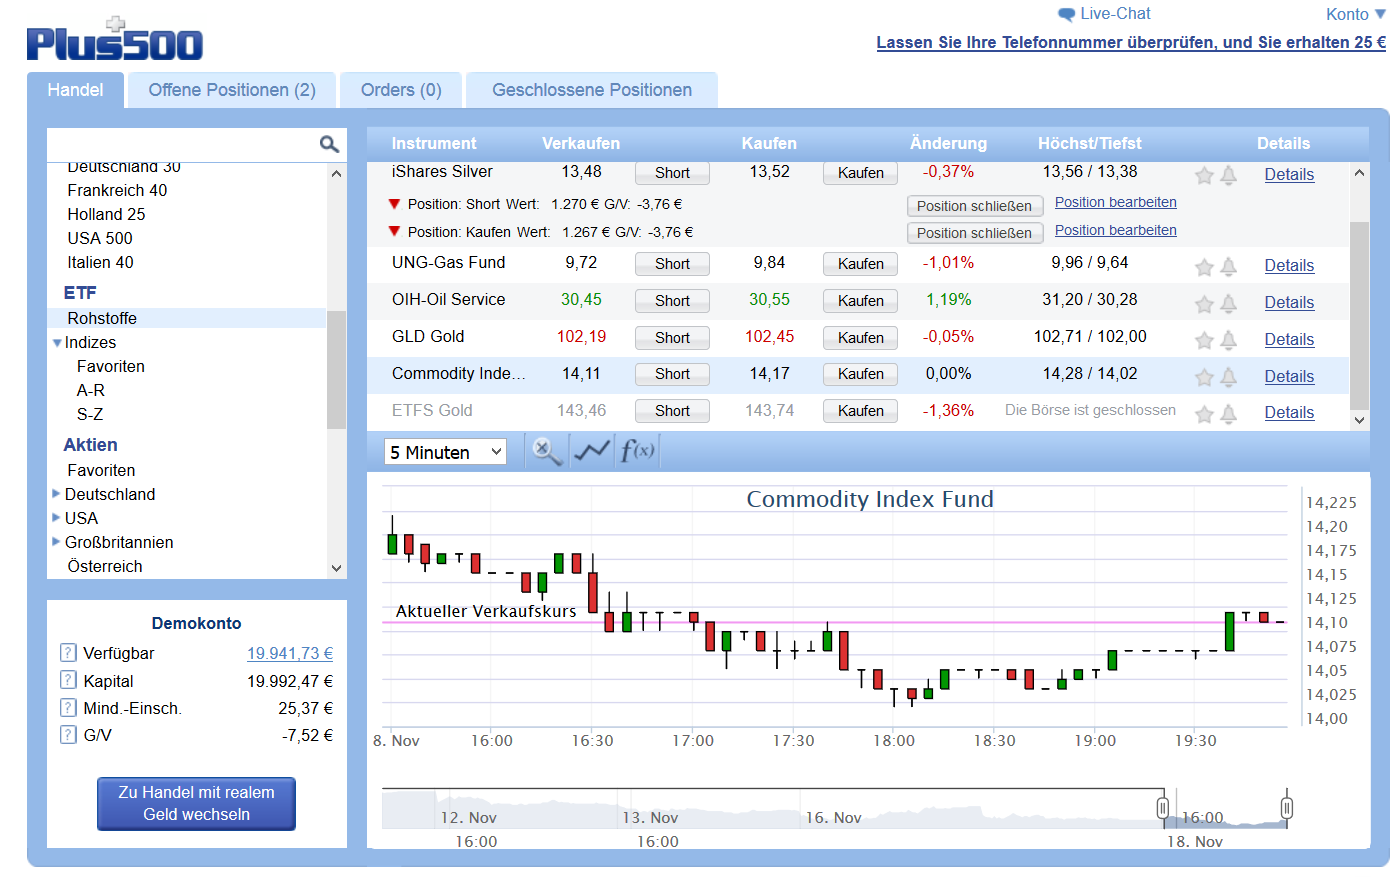1399x877 pixels.
Task: Click Kaufen for OIH-Oil Service
Action: click(x=860, y=301)
